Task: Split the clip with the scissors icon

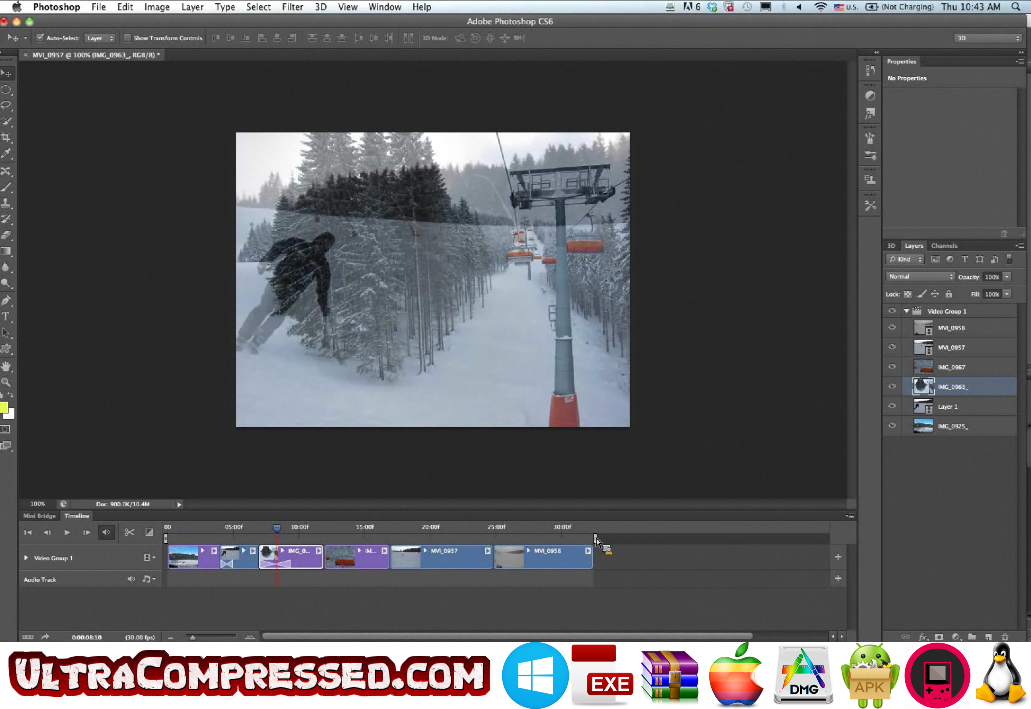Action: tap(129, 532)
